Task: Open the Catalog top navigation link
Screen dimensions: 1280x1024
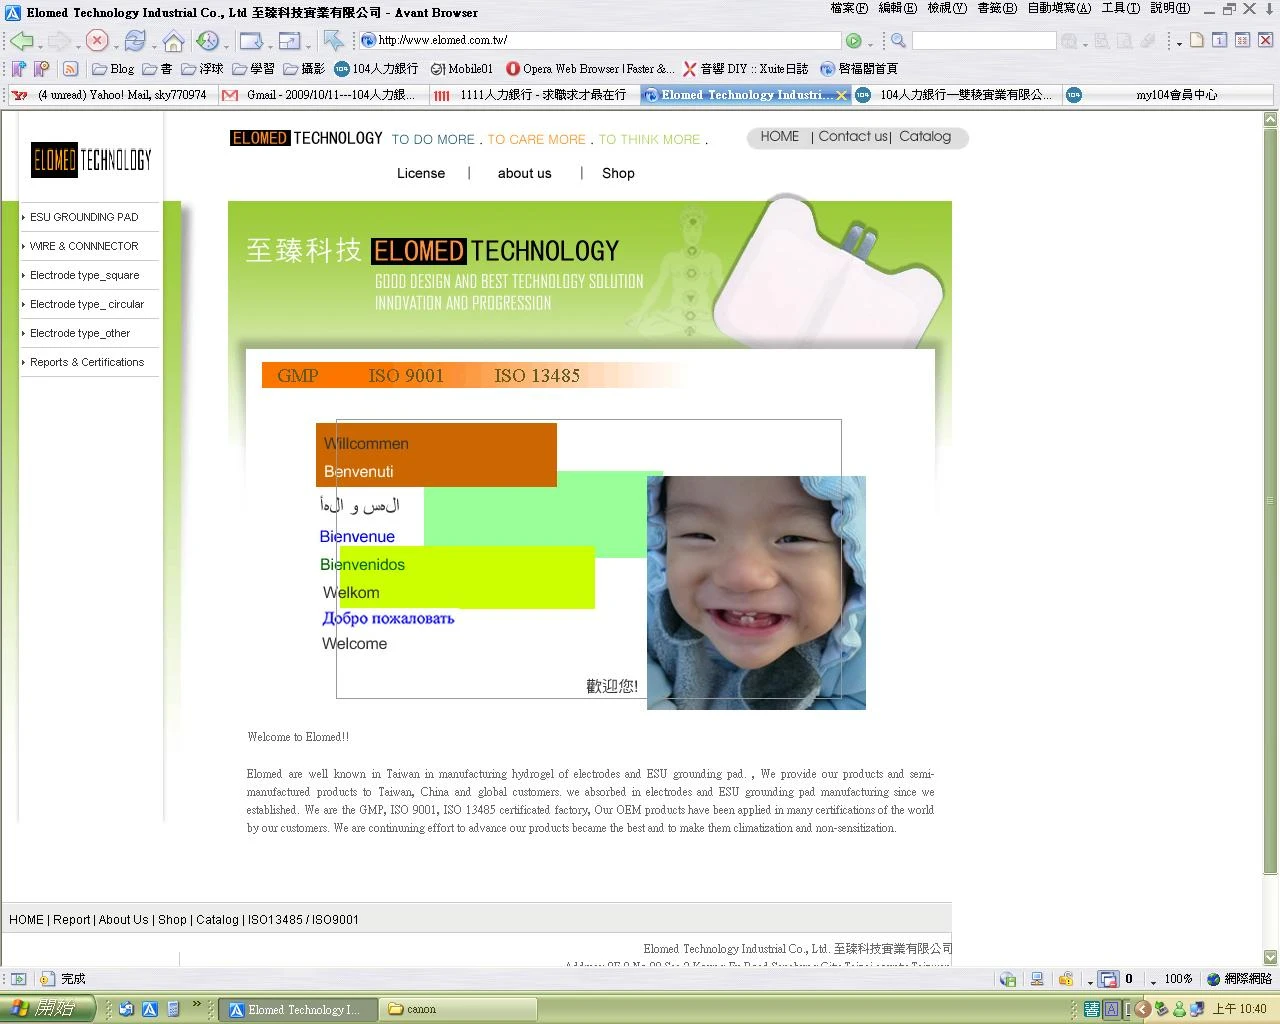Action: [x=925, y=137]
